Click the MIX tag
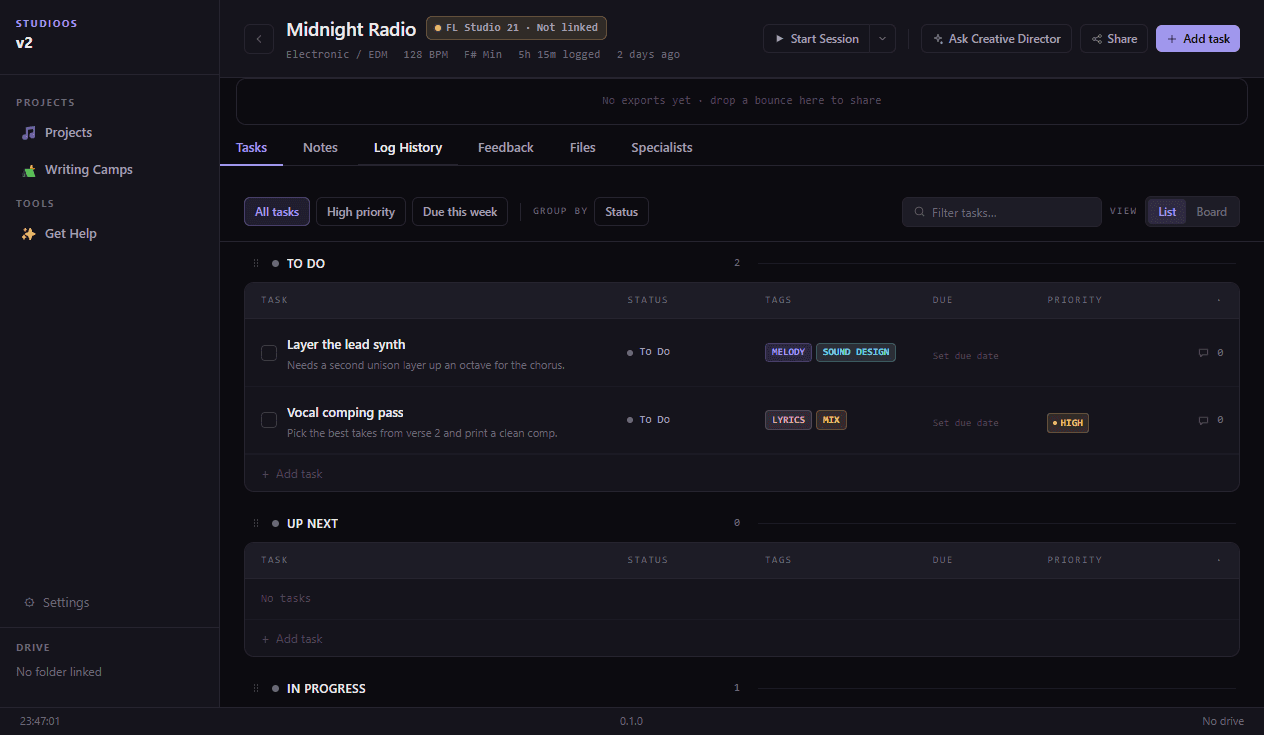This screenshot has width=1264, height=735. (831, 420)
